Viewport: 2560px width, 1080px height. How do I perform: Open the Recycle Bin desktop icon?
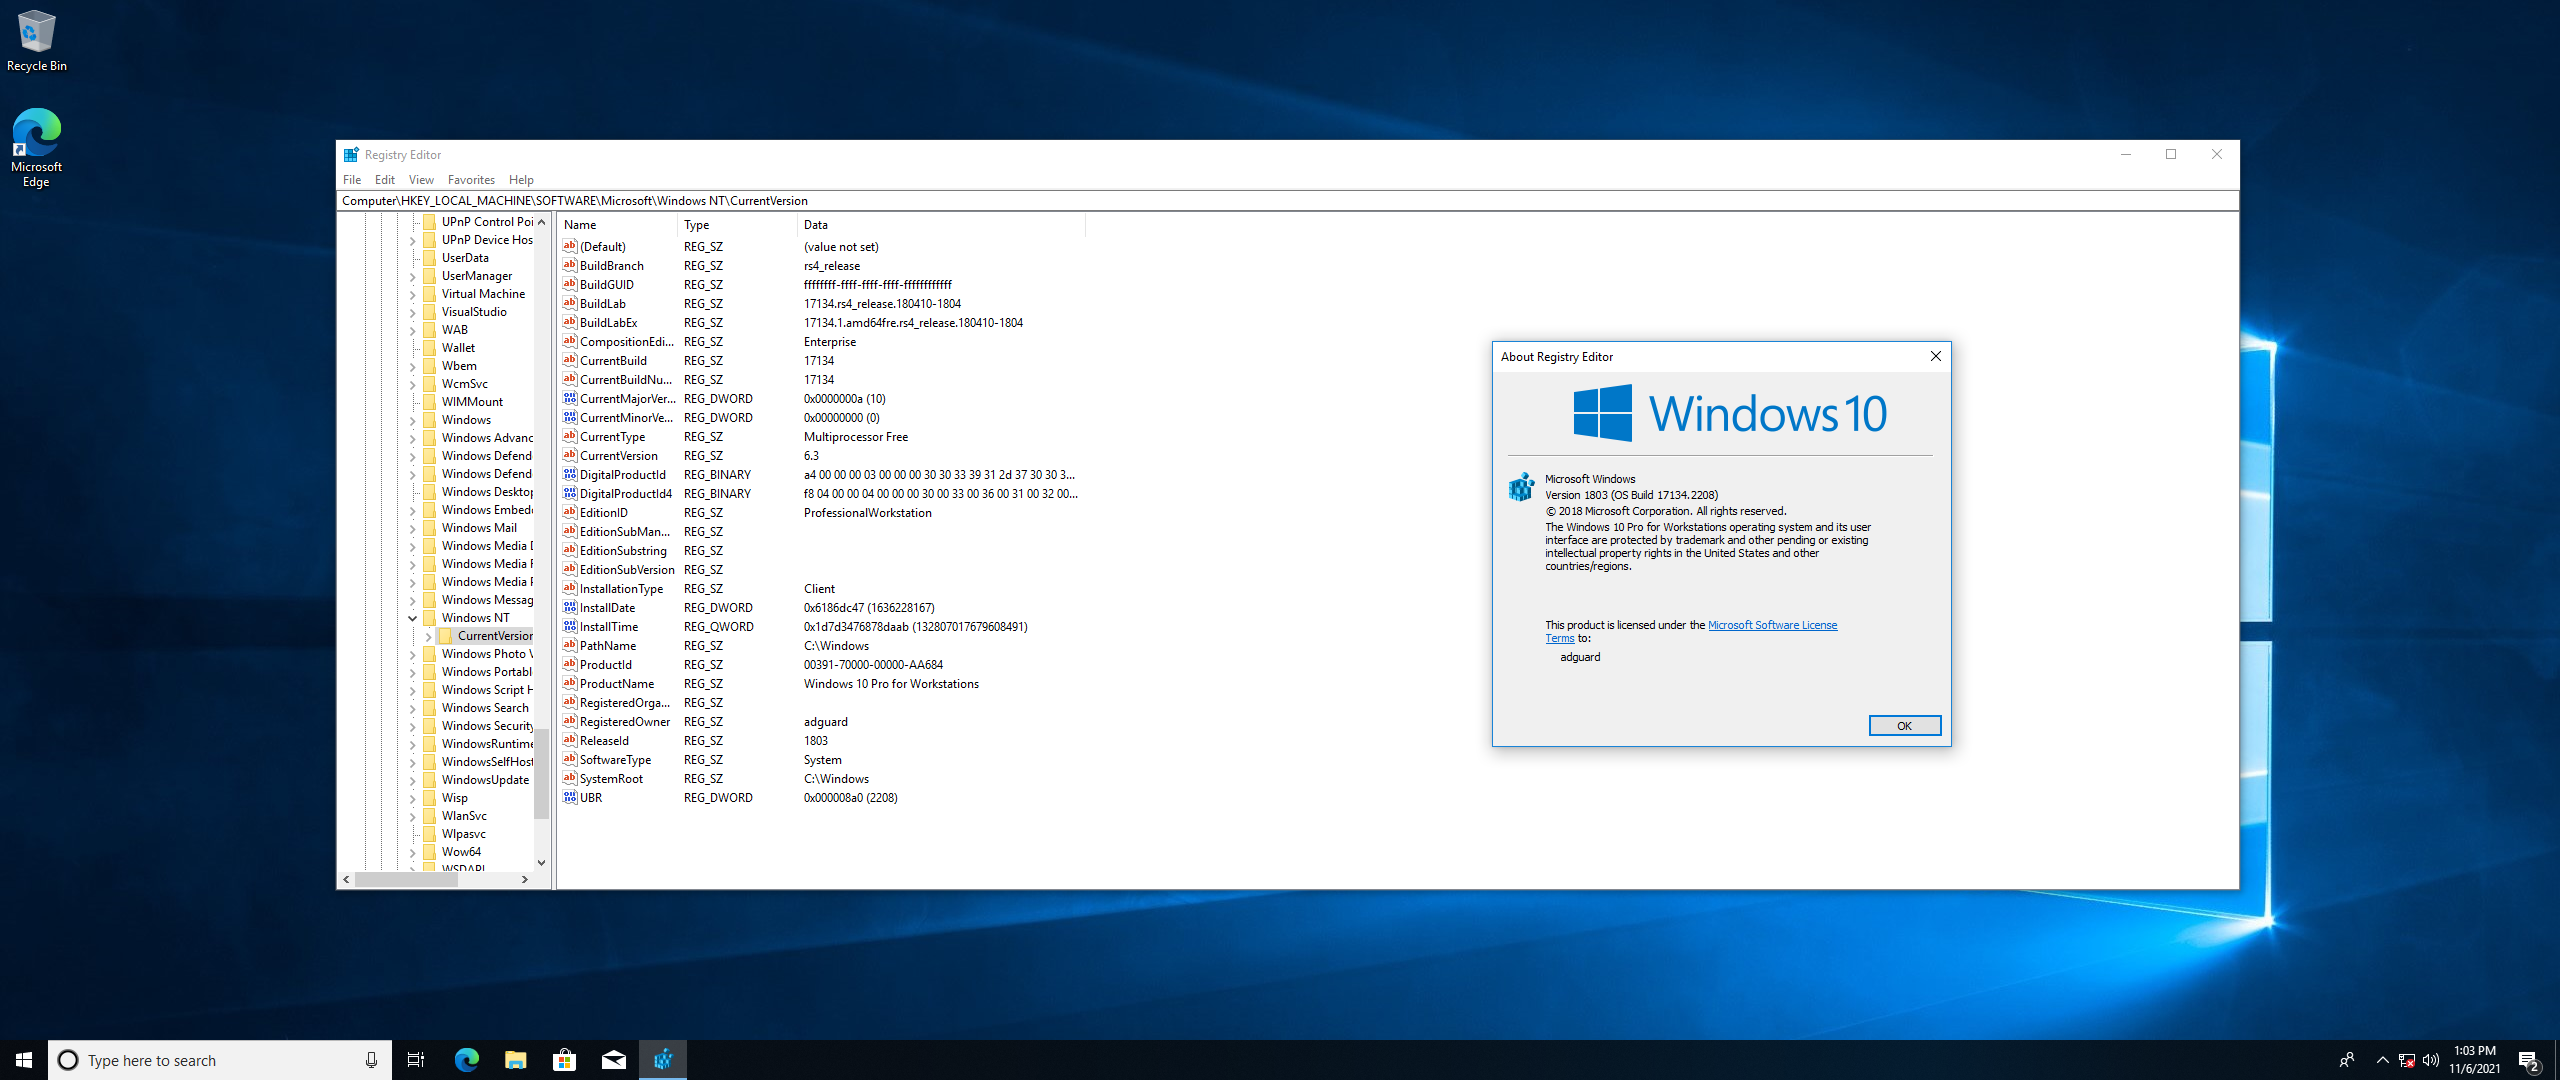click(36, 41)
